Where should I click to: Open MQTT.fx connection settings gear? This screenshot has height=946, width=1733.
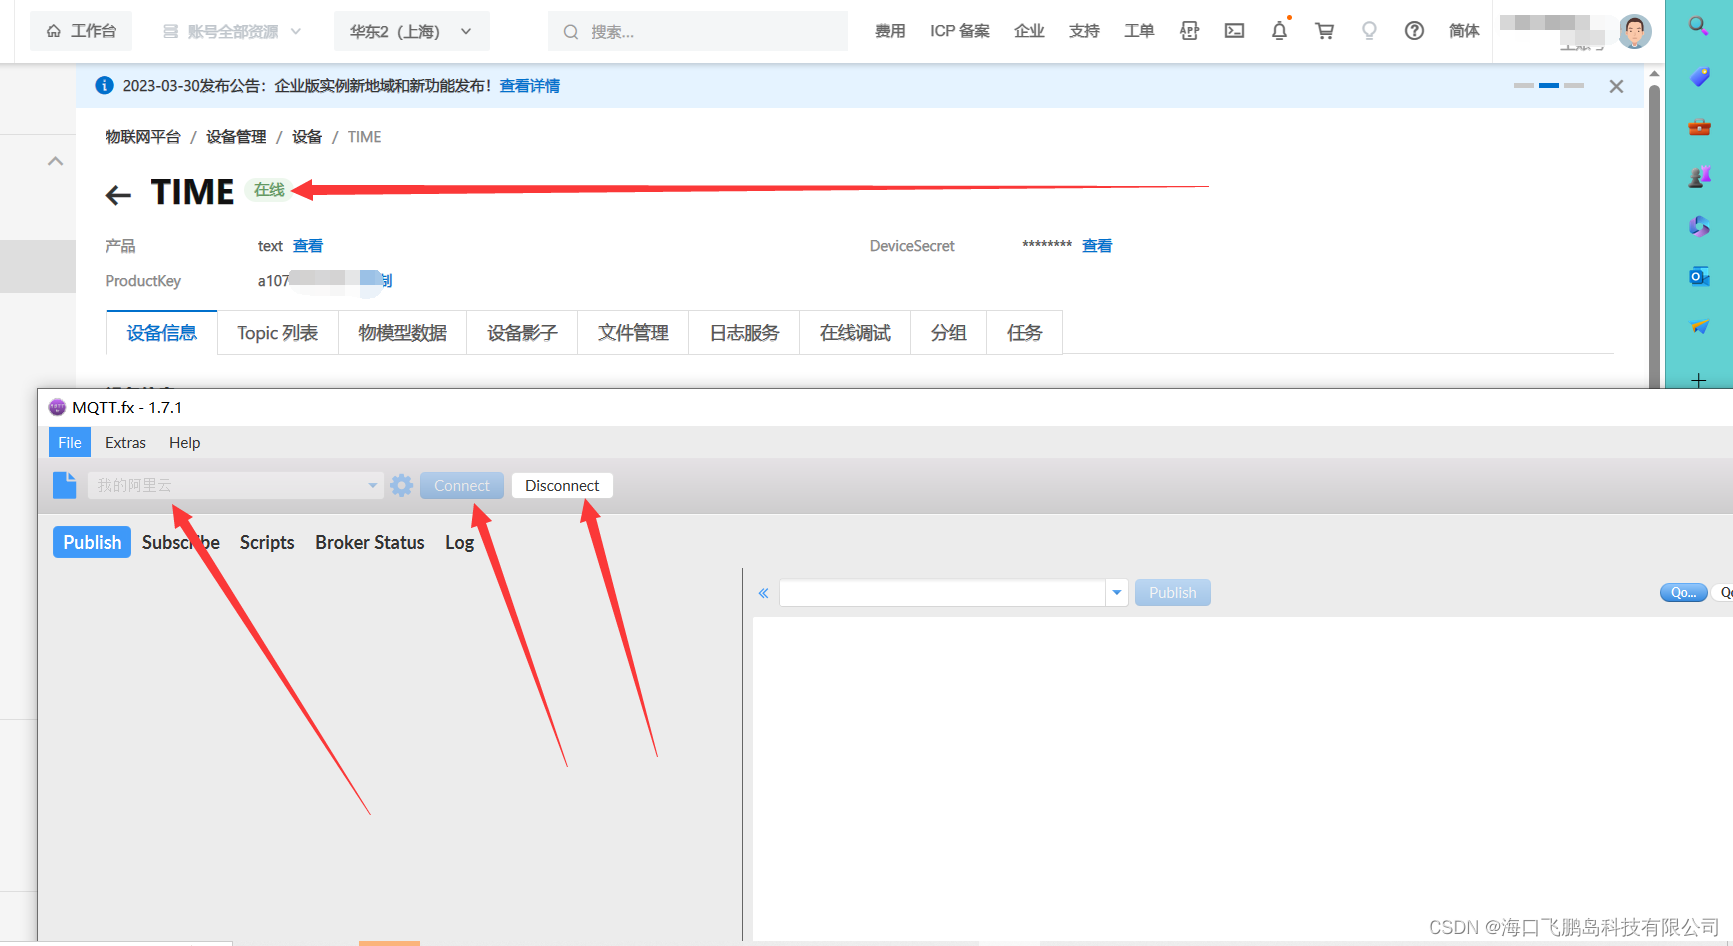tap(401, 486)
